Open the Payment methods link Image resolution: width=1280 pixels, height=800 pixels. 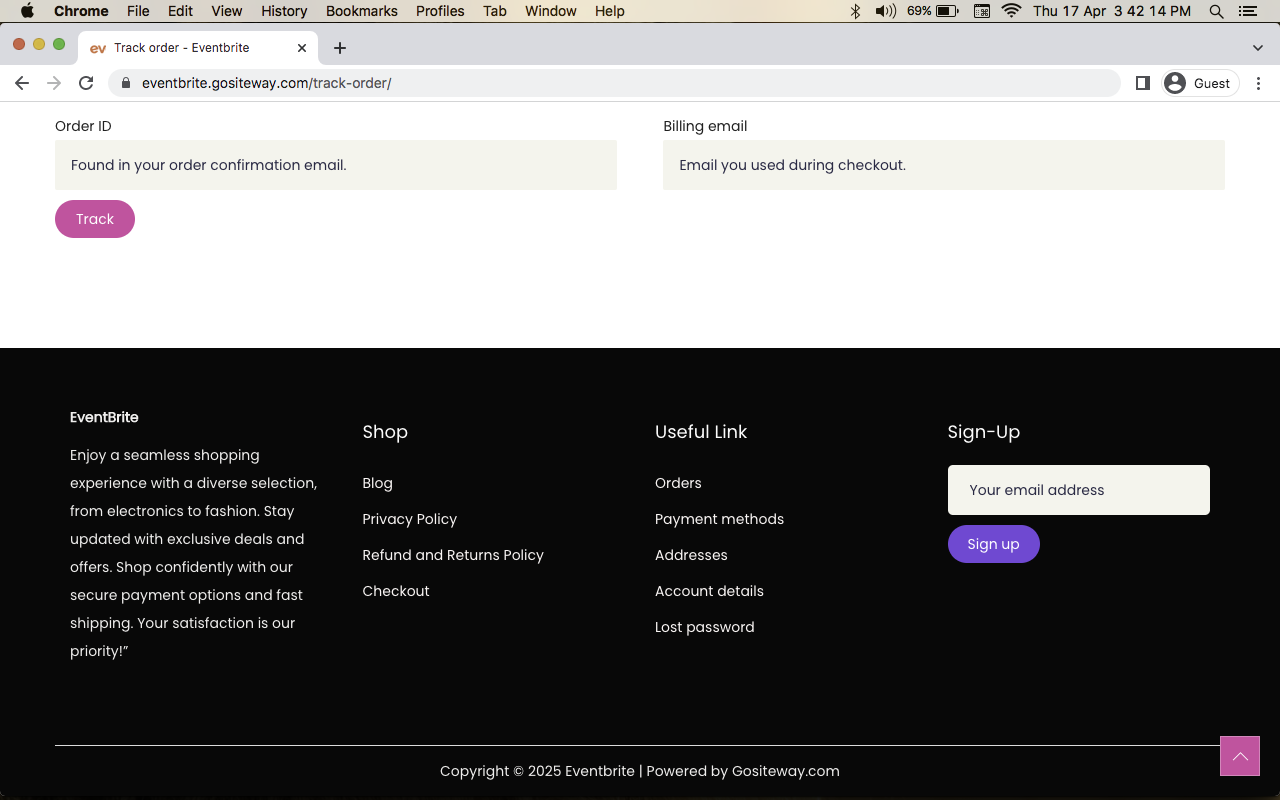719,519
